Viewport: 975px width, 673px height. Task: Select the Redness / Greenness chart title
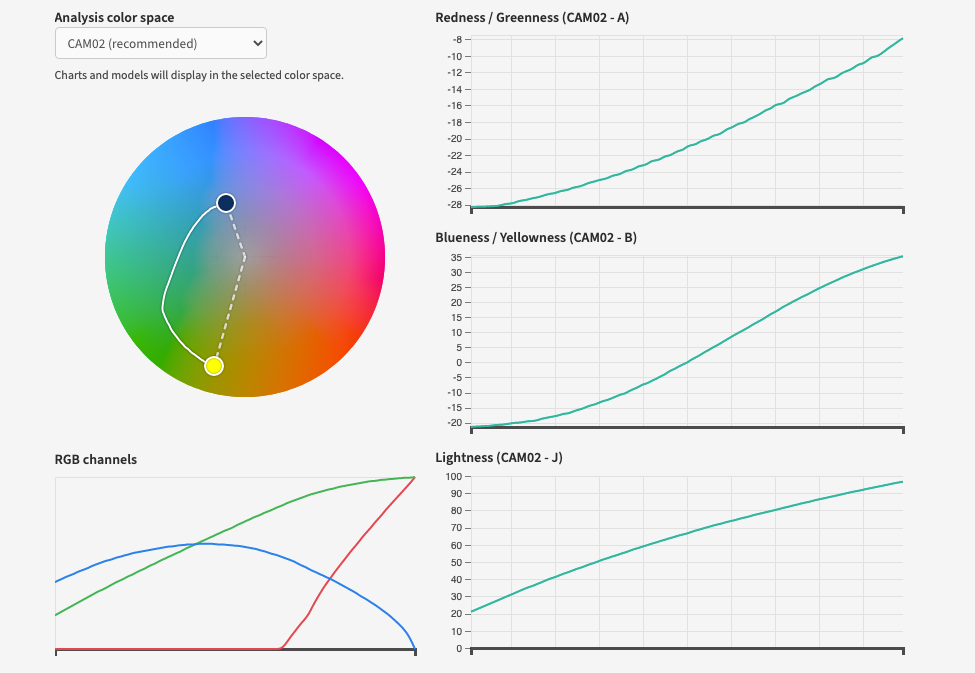(x=531, y=17)
